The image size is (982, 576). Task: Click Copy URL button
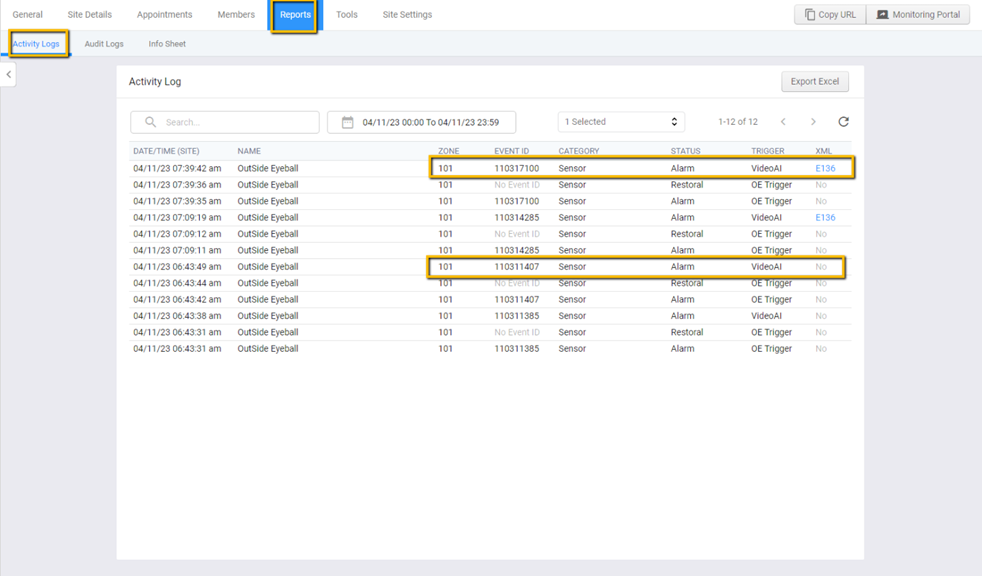point(830,14)
